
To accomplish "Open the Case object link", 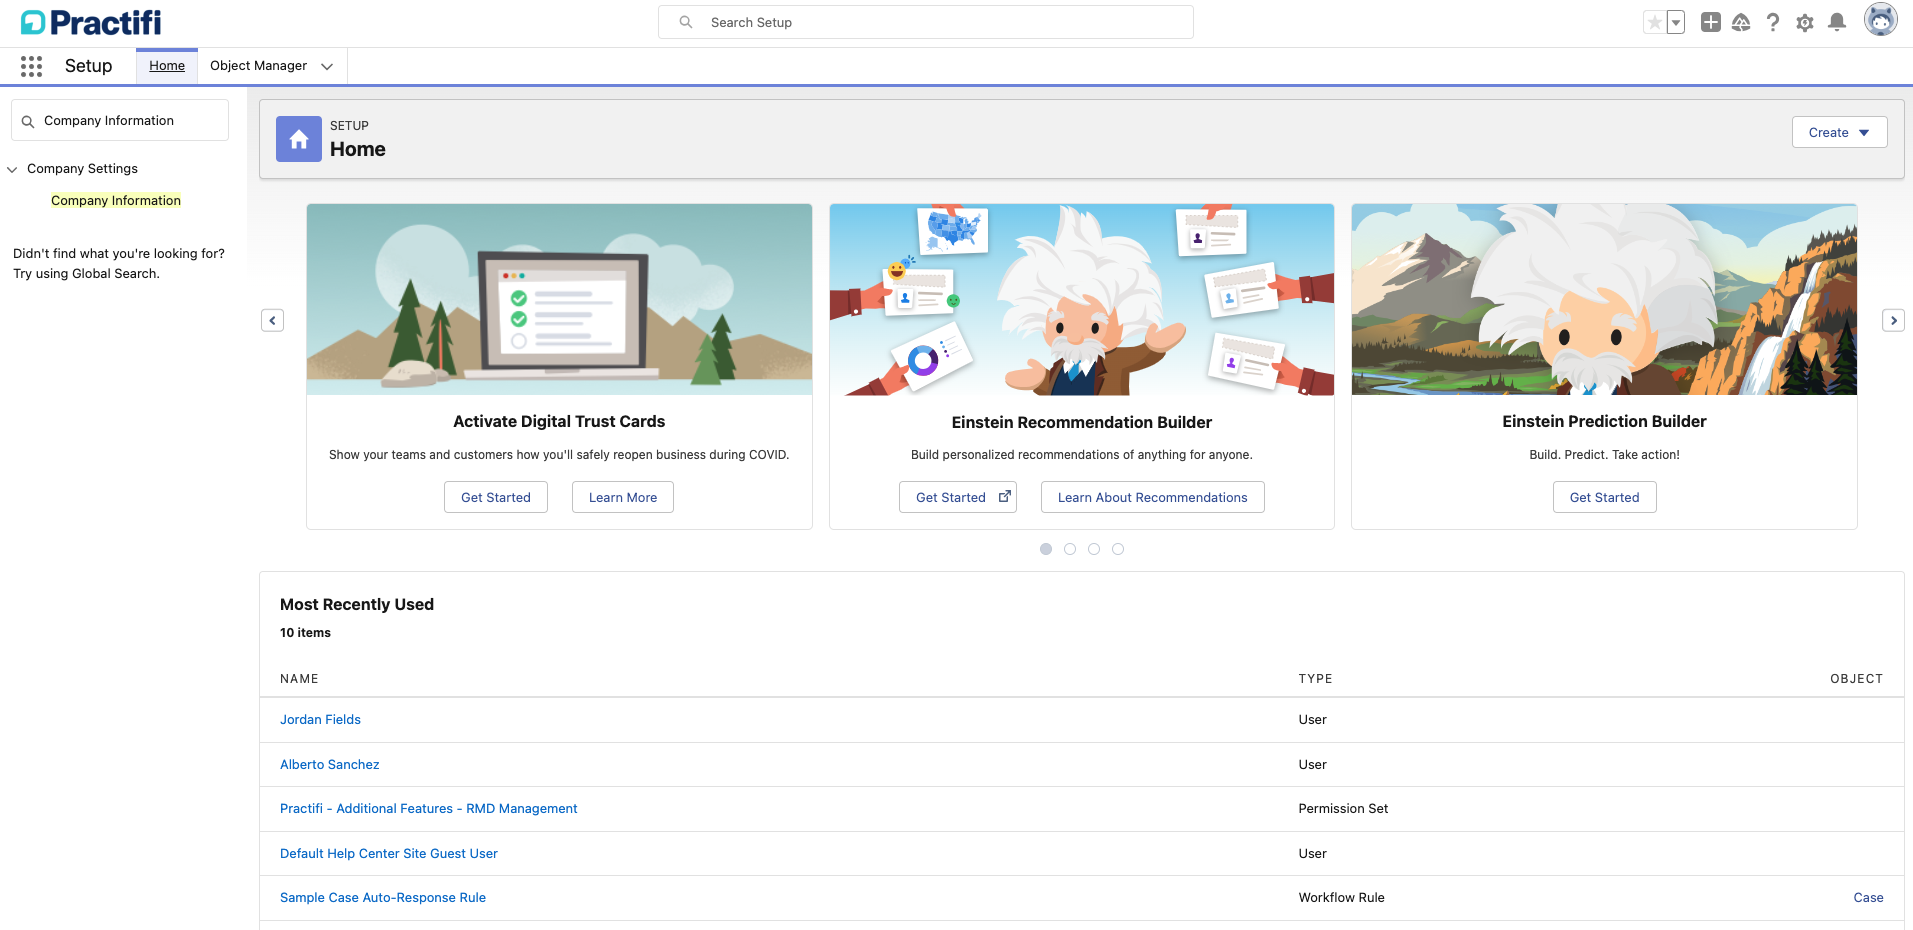I will [1868, 898].
